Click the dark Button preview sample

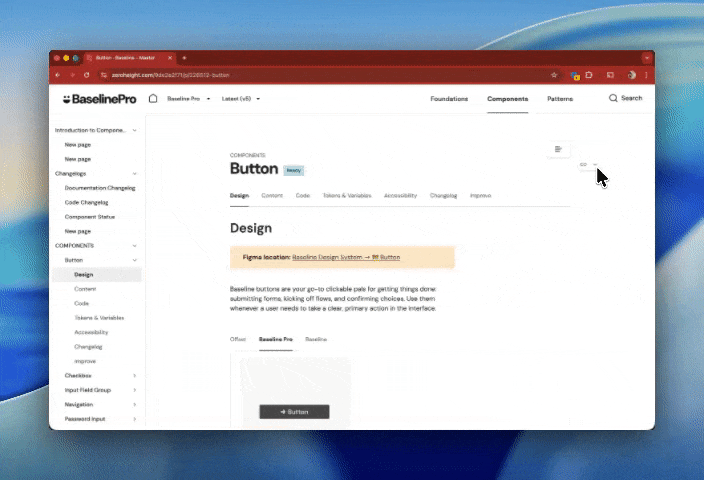(294, 411)
